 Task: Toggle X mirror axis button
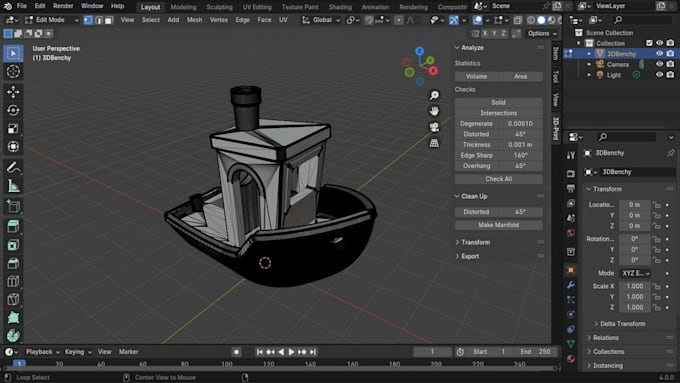pos(485,33)
